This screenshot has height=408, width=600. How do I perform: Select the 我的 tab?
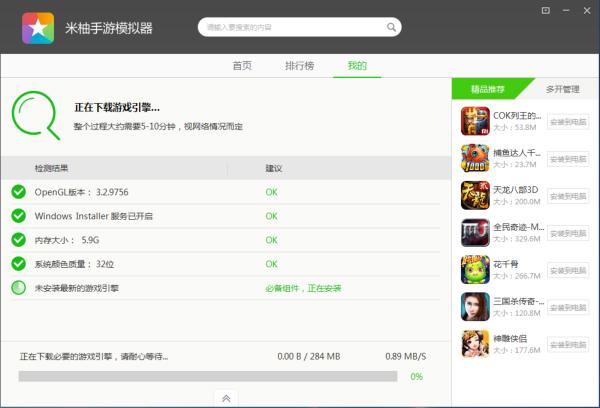coord(357,65)
